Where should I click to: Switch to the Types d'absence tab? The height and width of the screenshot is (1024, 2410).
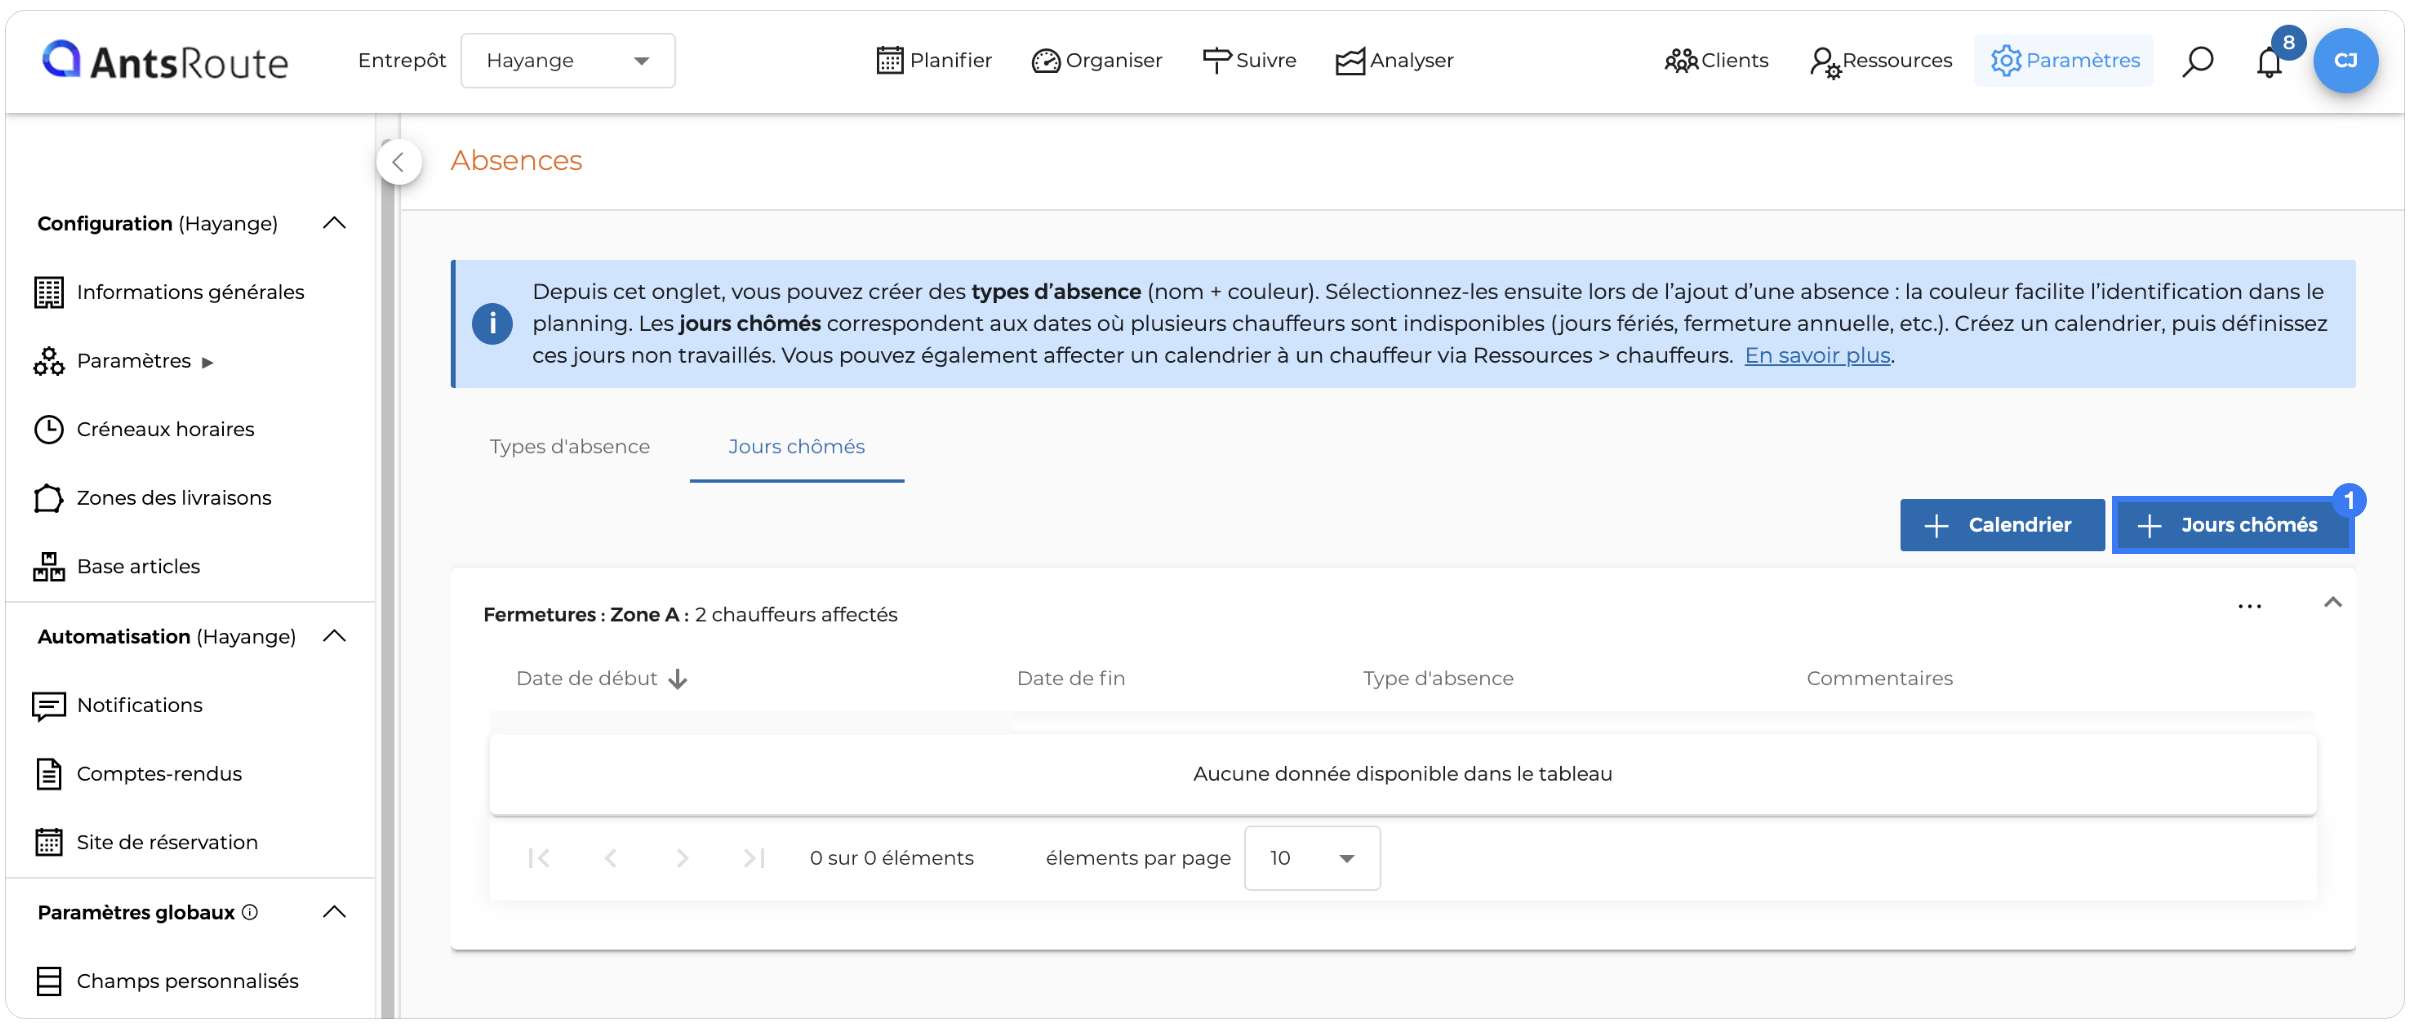(x=570, y=447)
